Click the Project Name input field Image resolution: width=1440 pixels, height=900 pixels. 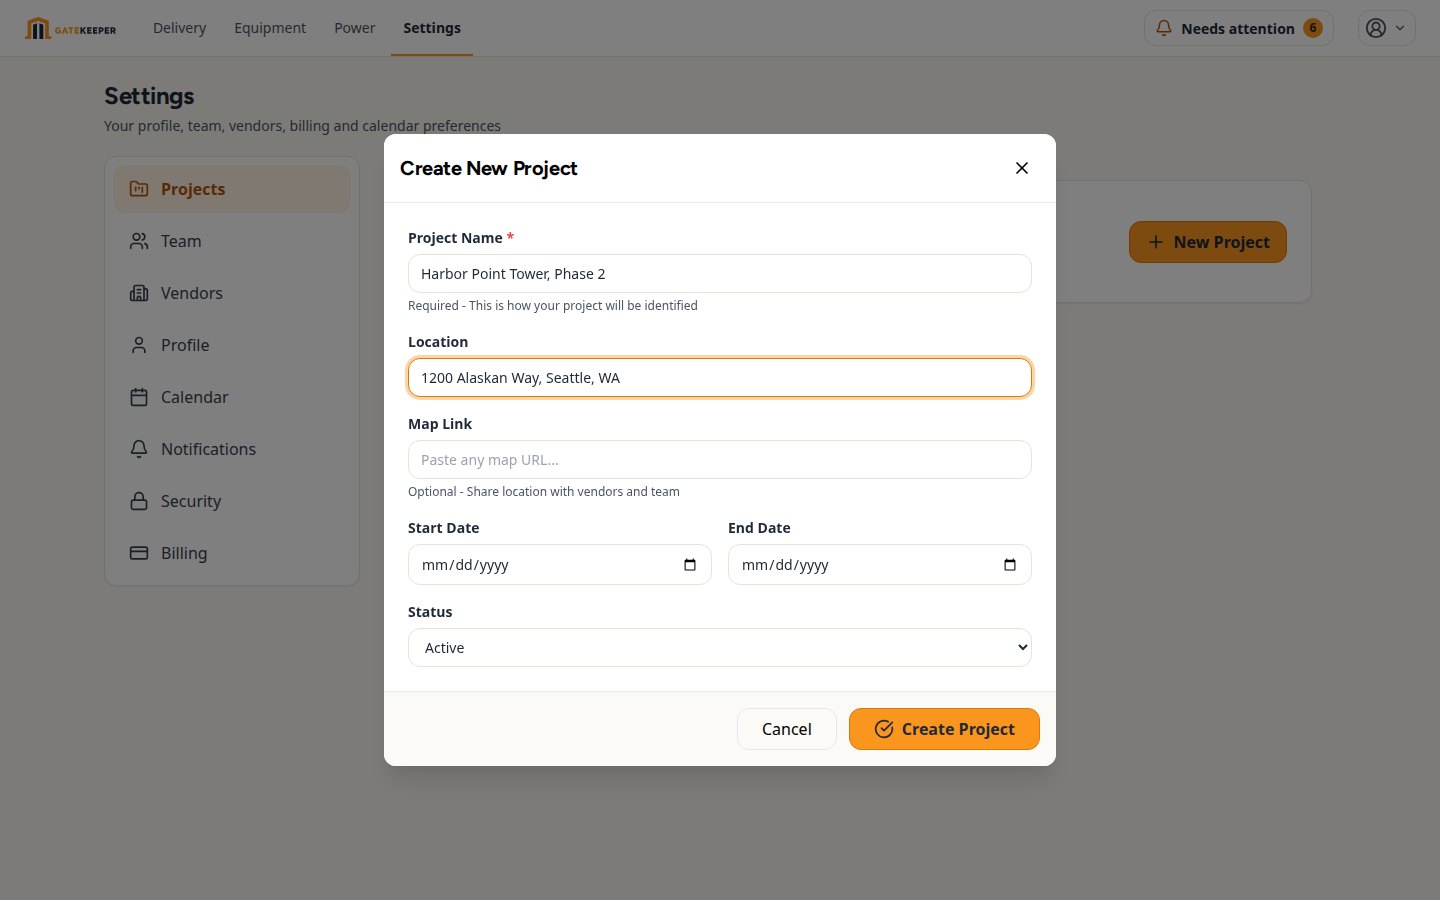coord(720,273)
